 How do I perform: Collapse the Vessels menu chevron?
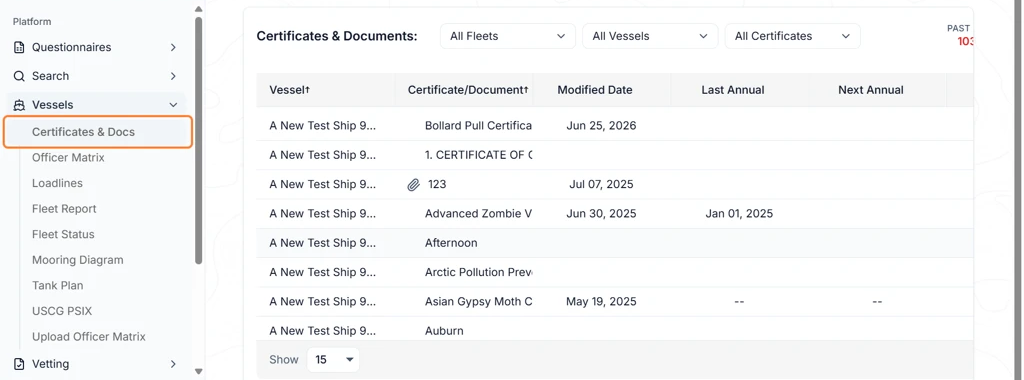pos(173,104)
